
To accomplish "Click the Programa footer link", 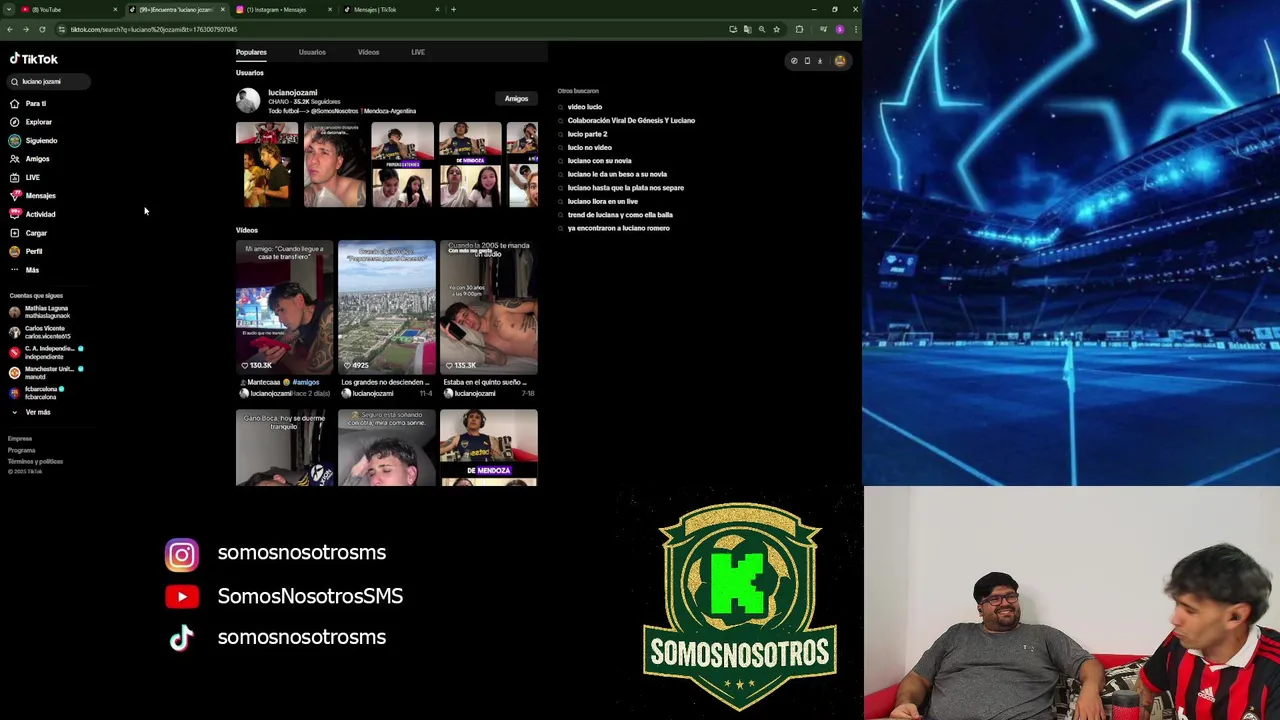I will (21, 450).
